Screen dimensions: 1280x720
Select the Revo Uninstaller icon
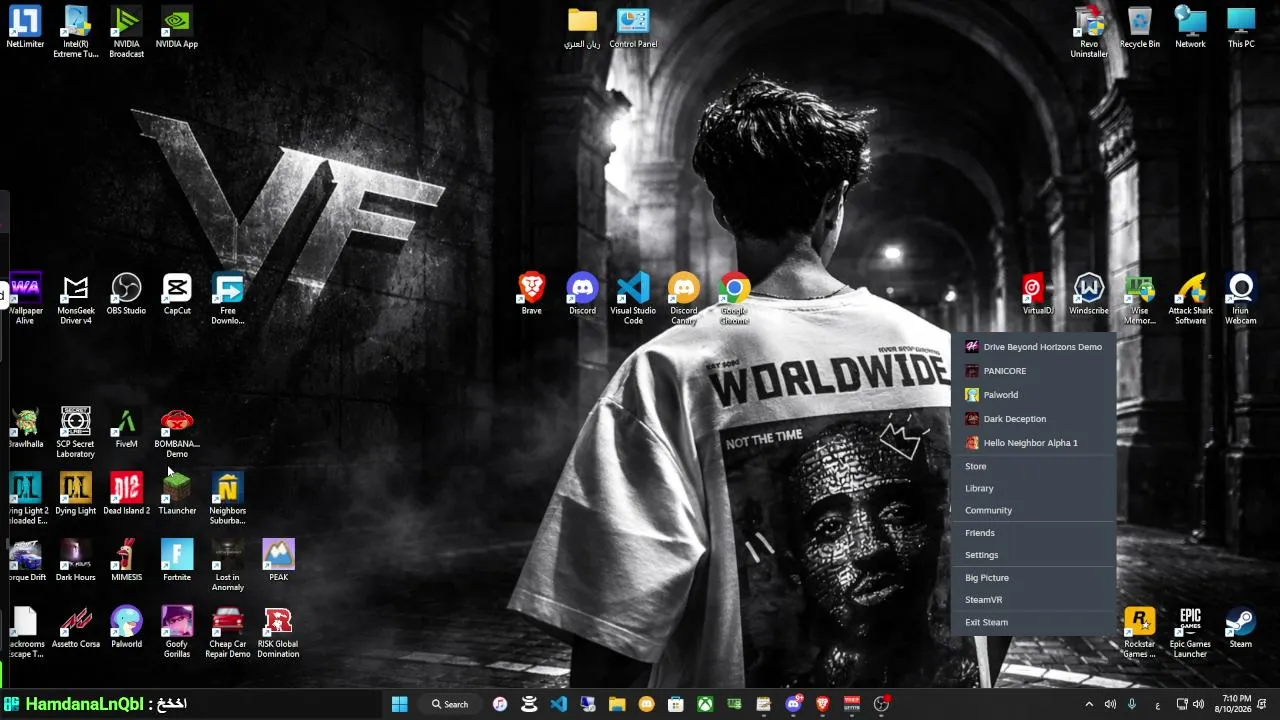1089,32
